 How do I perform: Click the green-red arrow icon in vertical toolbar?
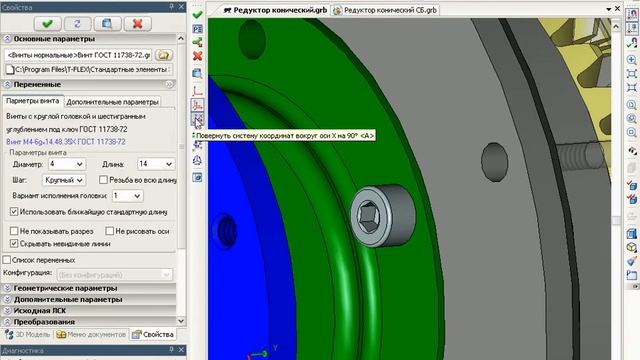(198, 42)
